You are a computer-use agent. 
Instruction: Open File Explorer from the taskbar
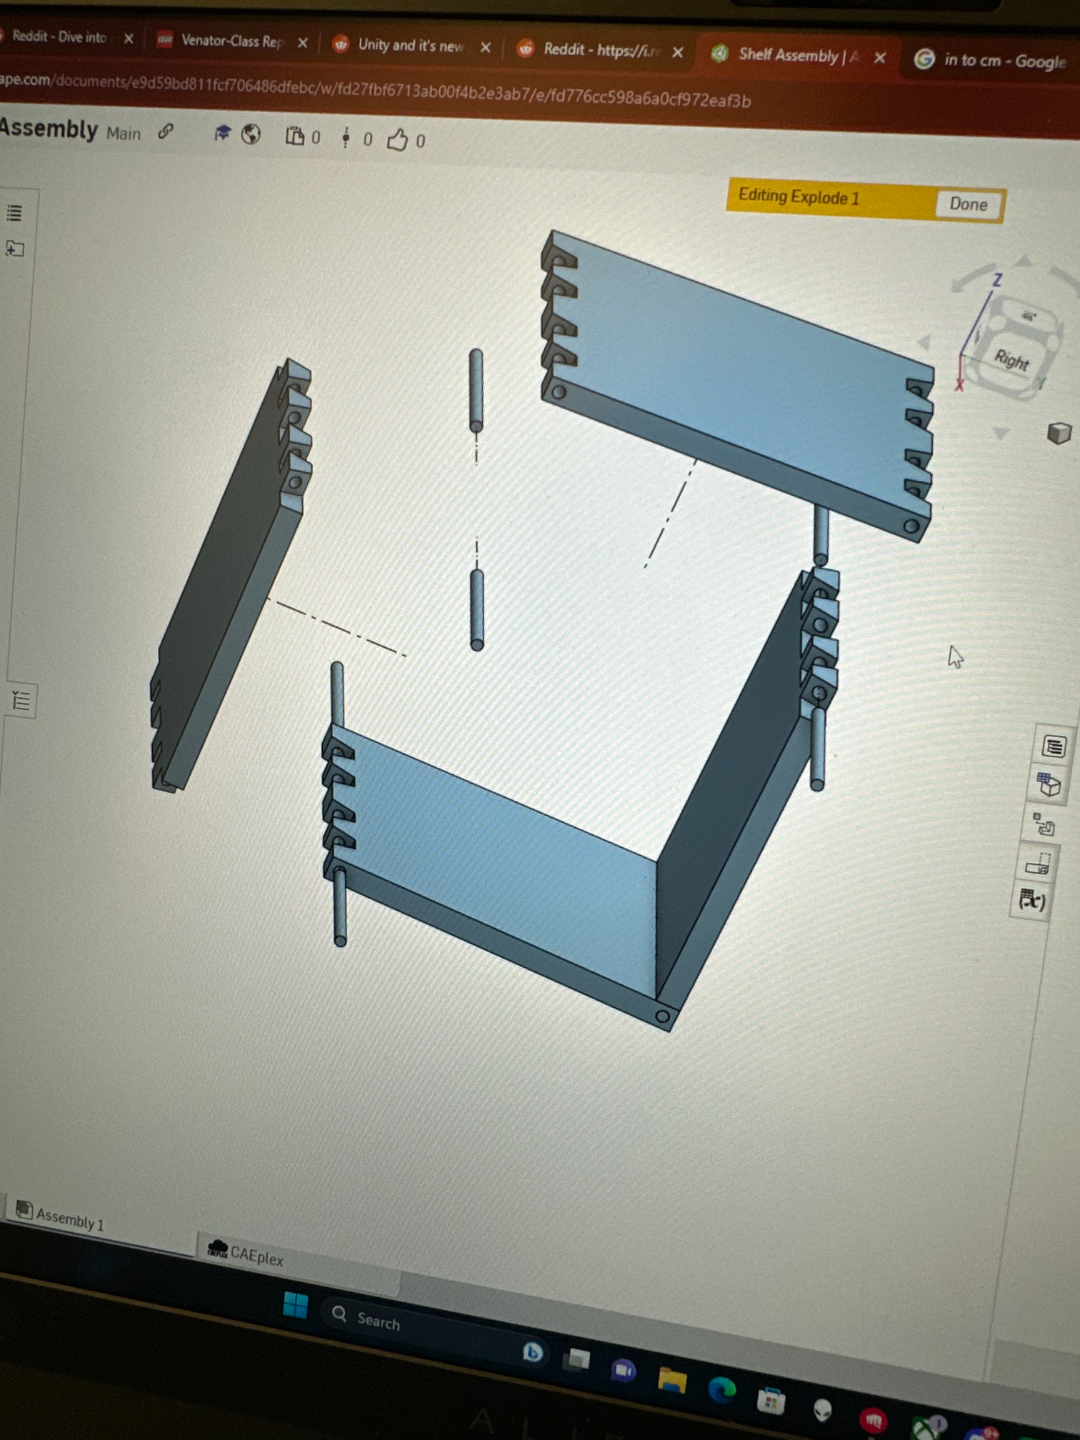(672, 1381)
